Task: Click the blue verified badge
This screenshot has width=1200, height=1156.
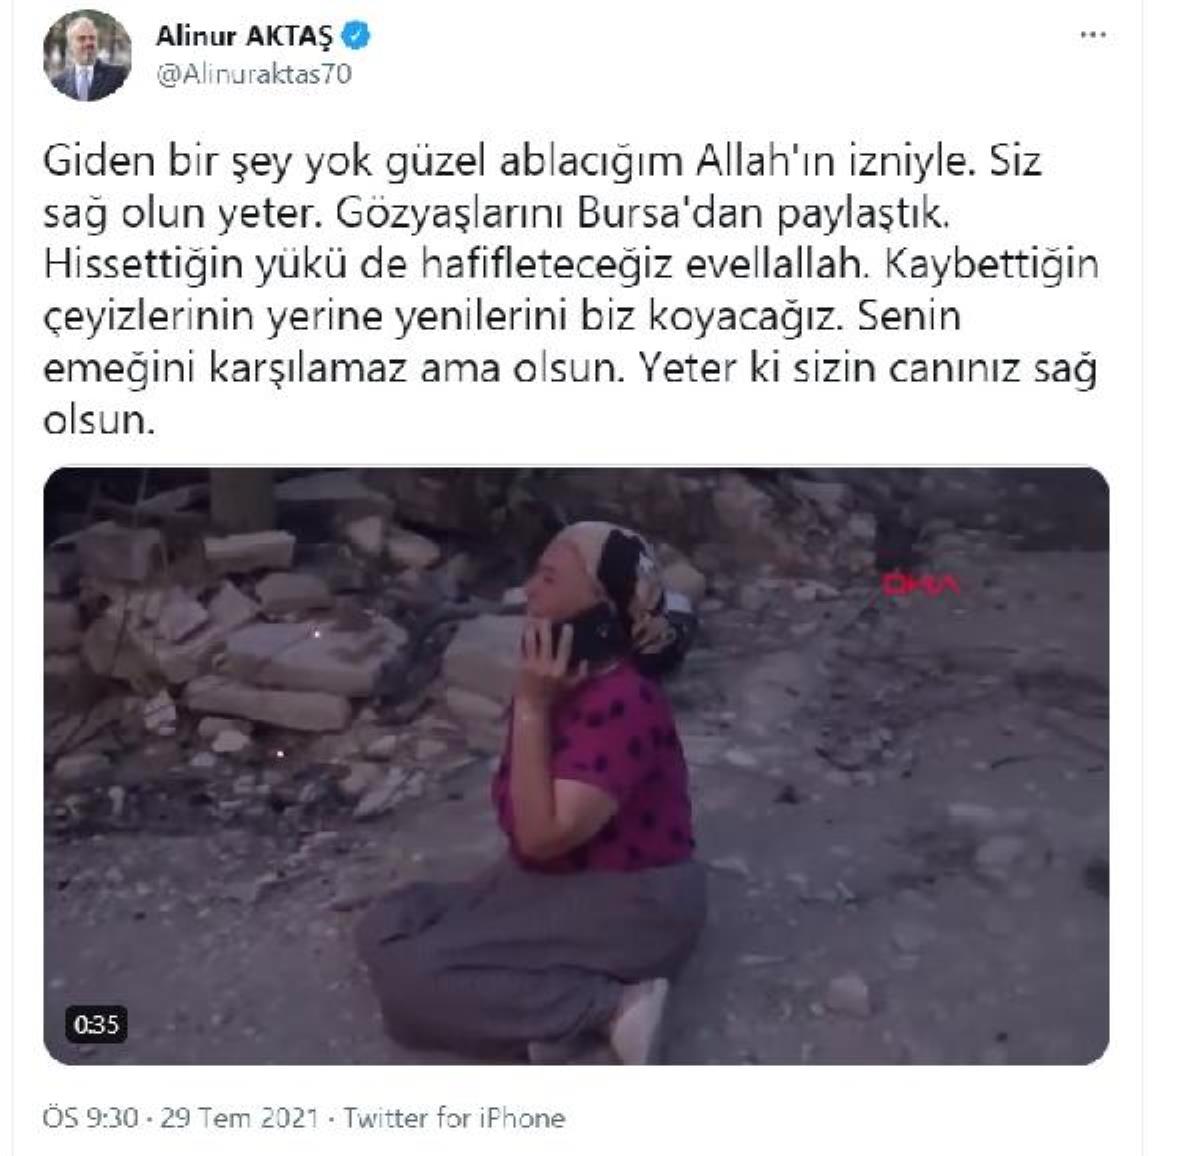Action: click(356, 37)
